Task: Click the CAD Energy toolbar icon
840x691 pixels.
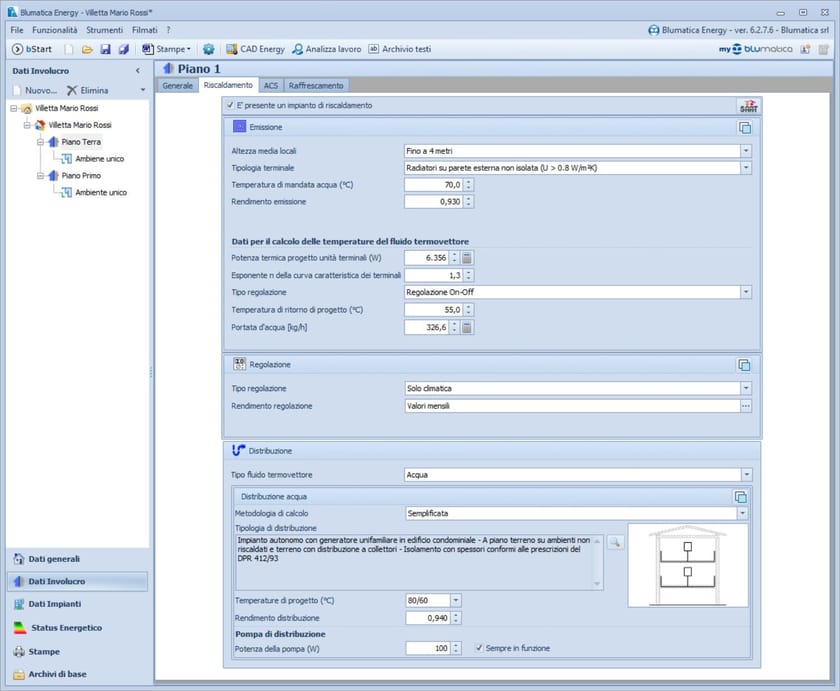Action: 232,49
